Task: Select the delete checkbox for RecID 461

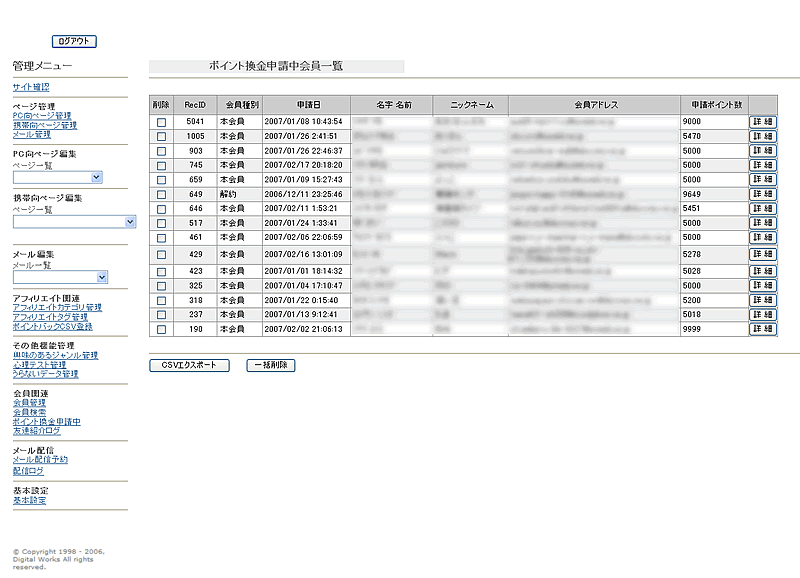Action: tap(161, 238)
